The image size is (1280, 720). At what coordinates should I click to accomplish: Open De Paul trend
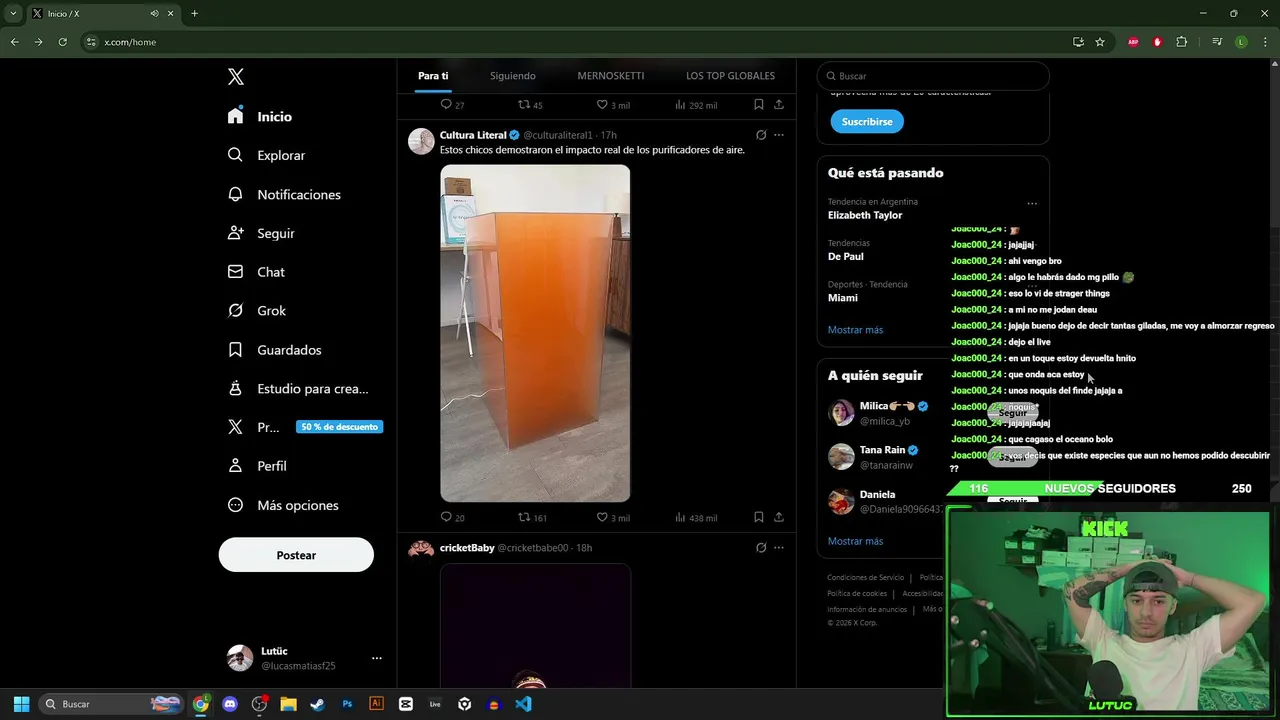(x=846, y=257)
